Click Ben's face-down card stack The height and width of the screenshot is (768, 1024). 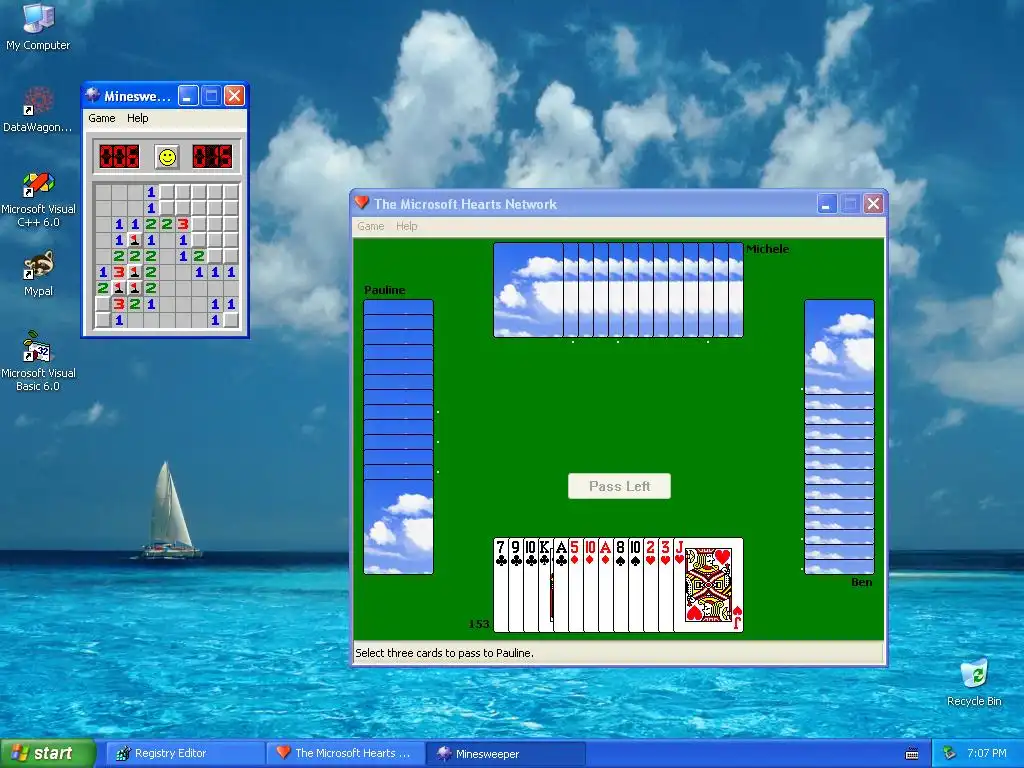839,437
